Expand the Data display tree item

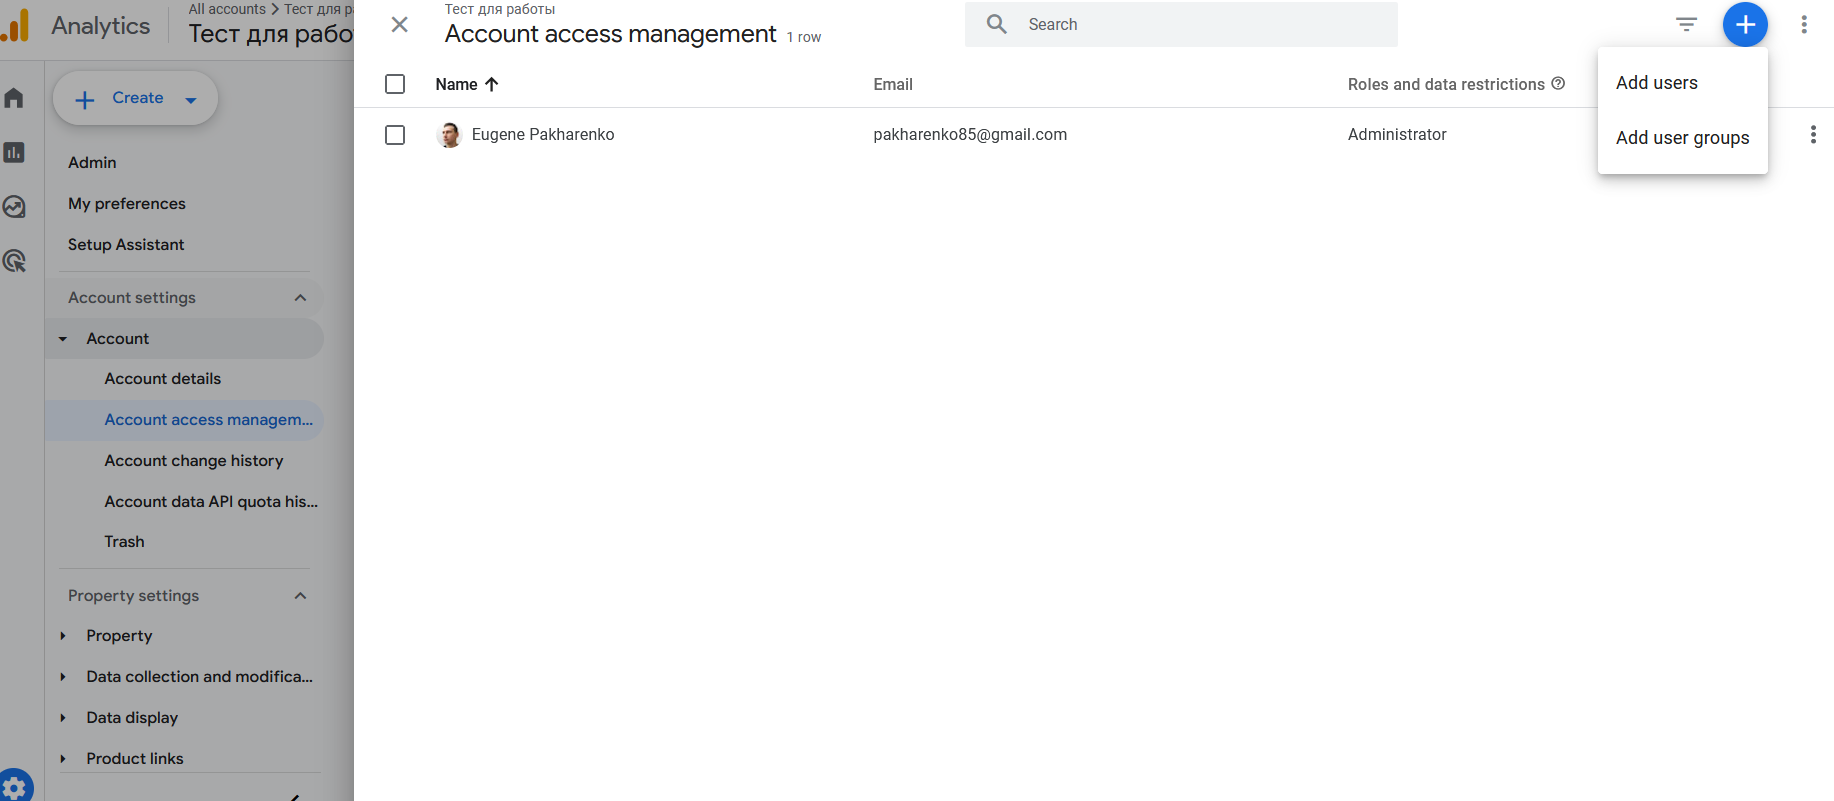63,718
